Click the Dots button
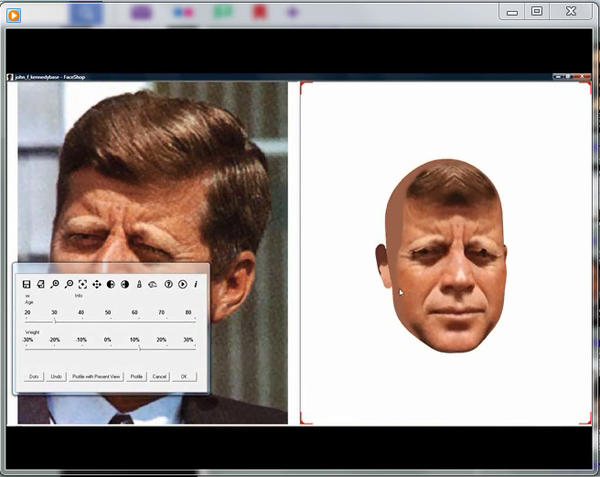This screenshot has height=477, width=600. click(34, 377)
